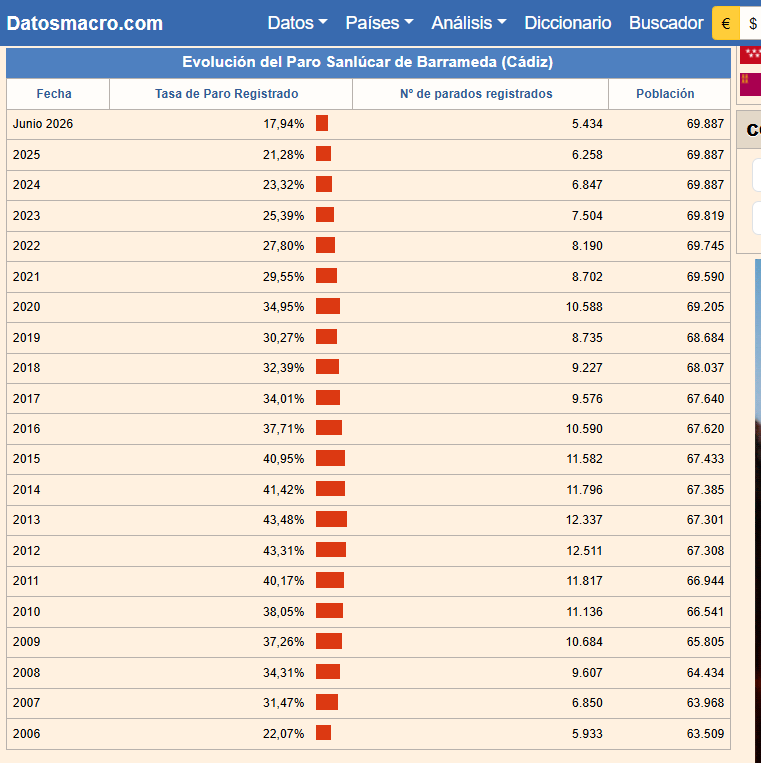The image size is (761, 763).
Task: Select the 40,17% rate value
Action: pos(284,581)
